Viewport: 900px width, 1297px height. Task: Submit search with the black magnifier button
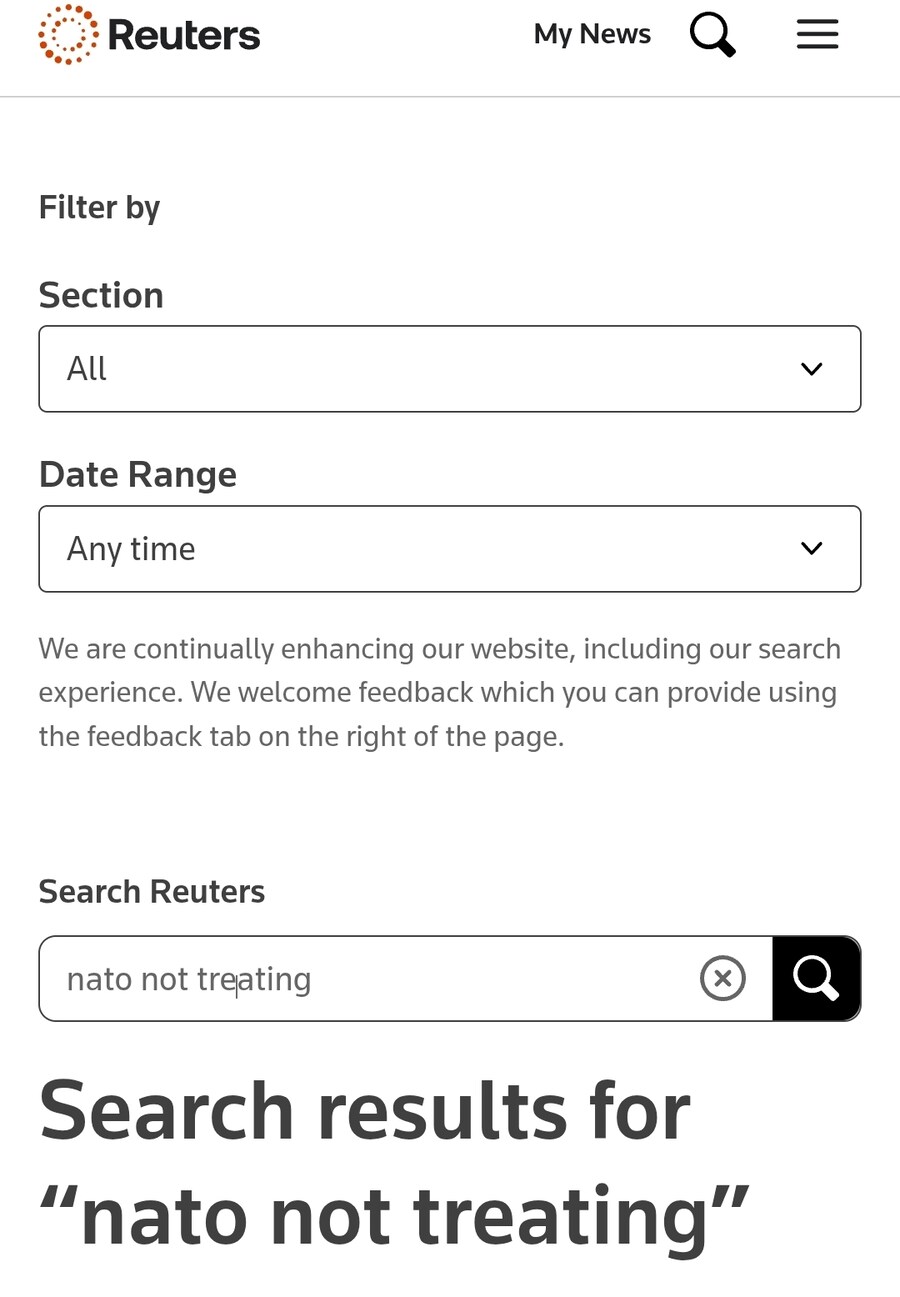(x=816, y=978)
